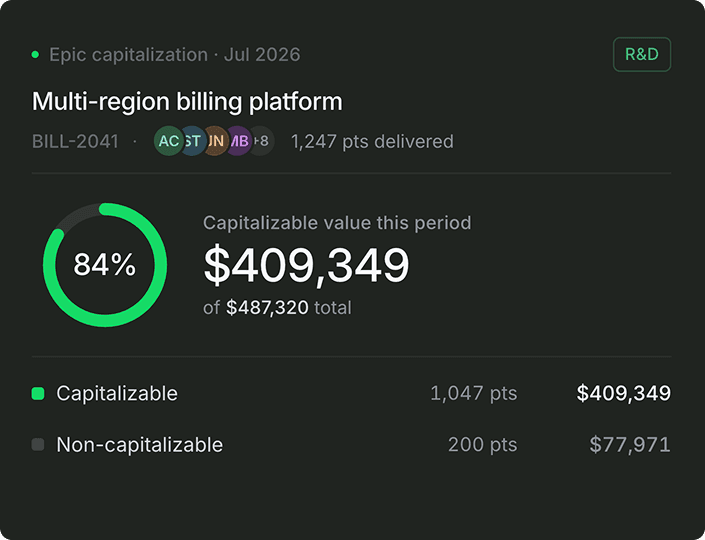Viewport: 705px width, 540px height.
Task: Select the Non-capitalizable row label
Action: 139,445
